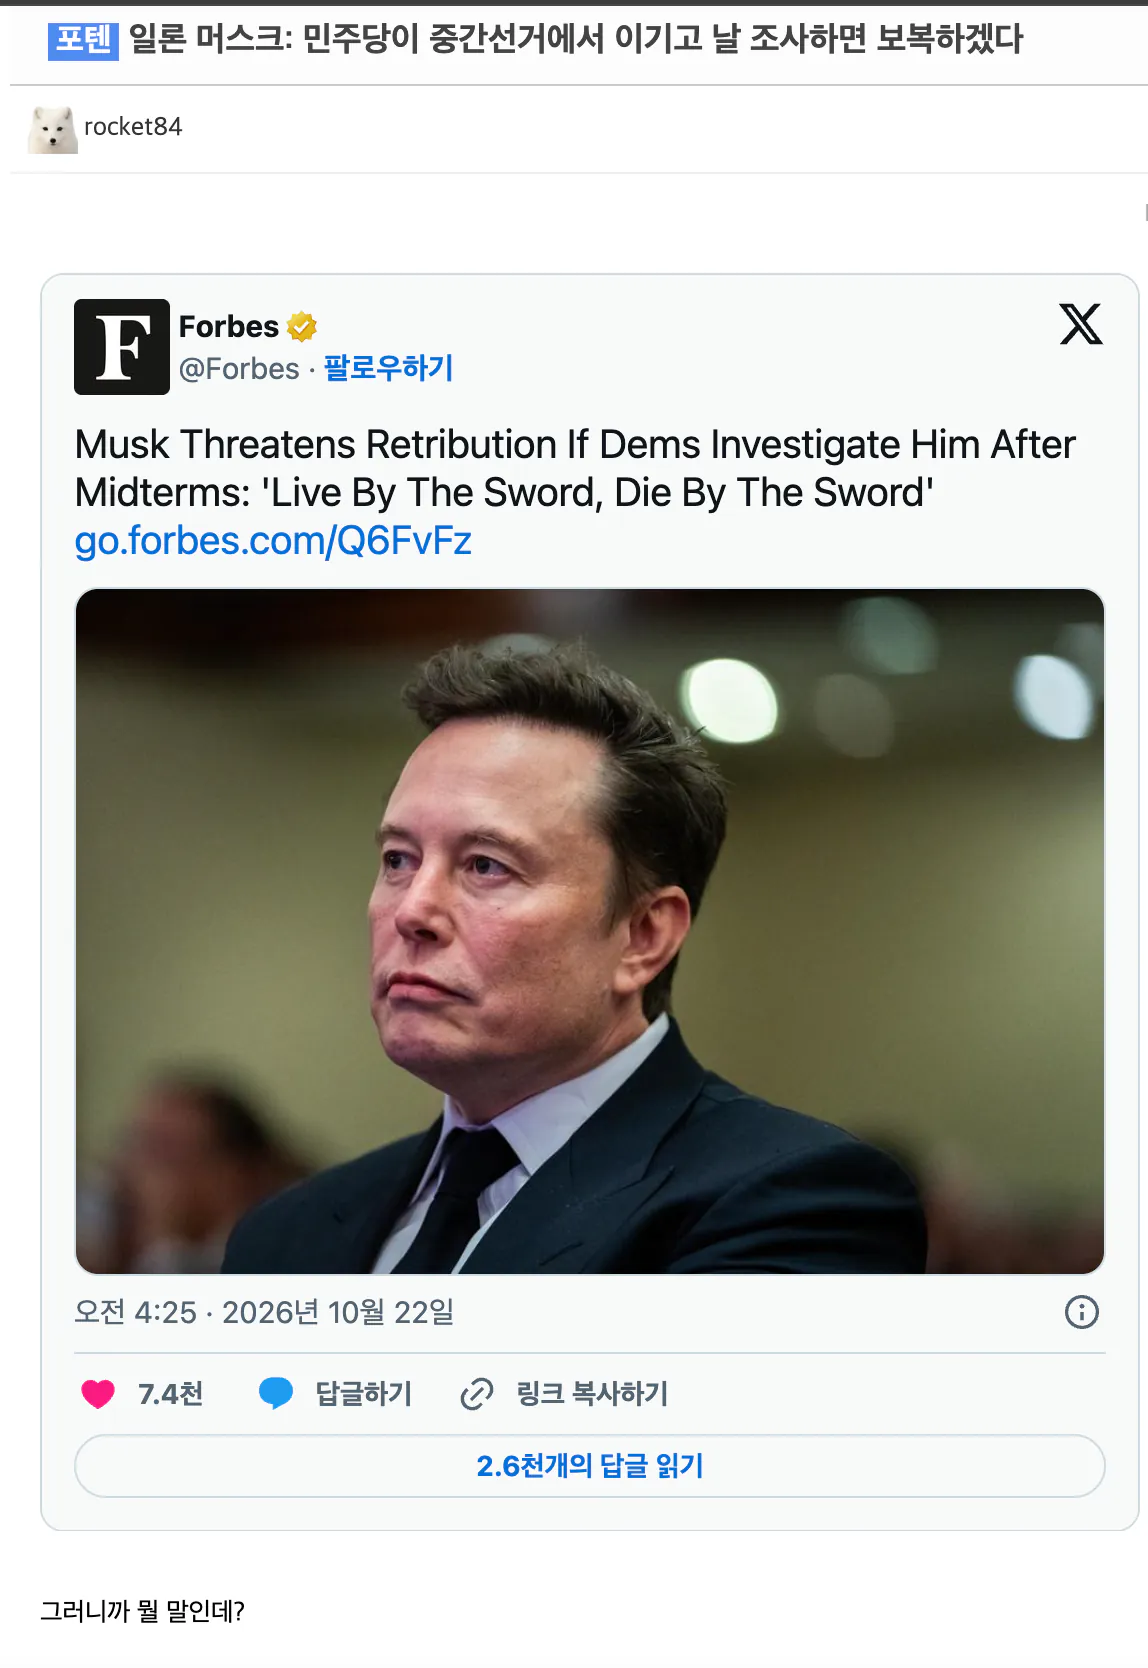Open the tweet info circle icon
The height and width of the screenshot is (1668, 1148).
[1082, 1312]
